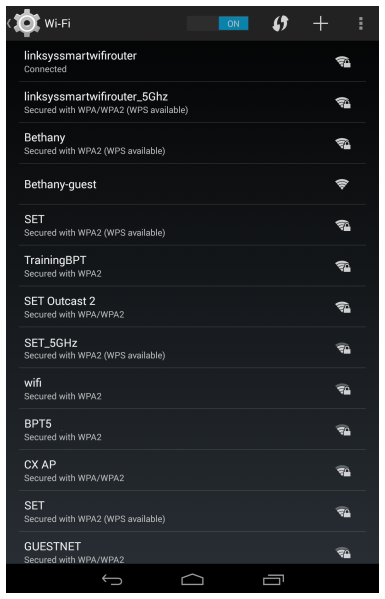Open the three-dot overflow menu
The height and width of the screenshot is (599, 385).
[361, 23]
